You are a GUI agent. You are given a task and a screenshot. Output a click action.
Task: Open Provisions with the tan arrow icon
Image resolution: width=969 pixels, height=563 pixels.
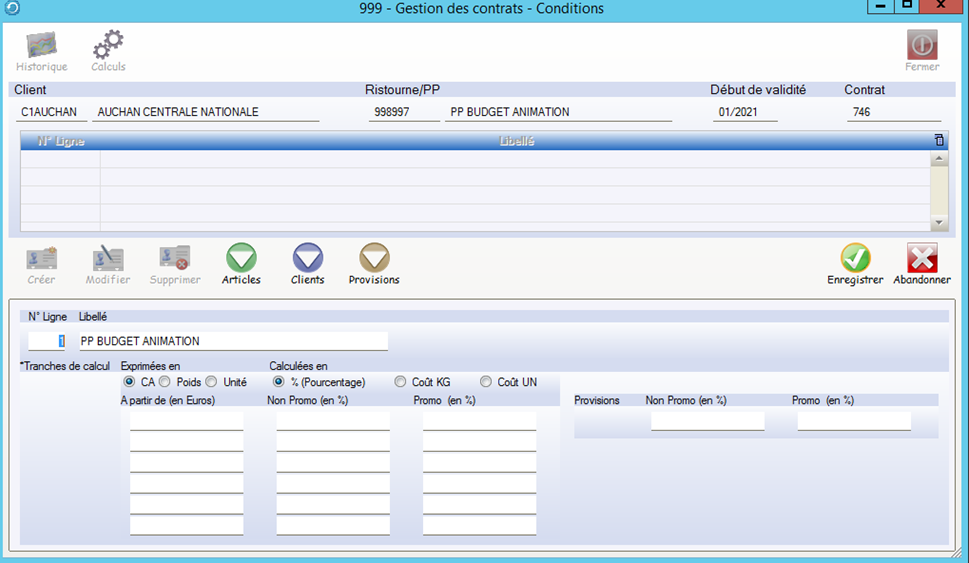click(374, 259)
